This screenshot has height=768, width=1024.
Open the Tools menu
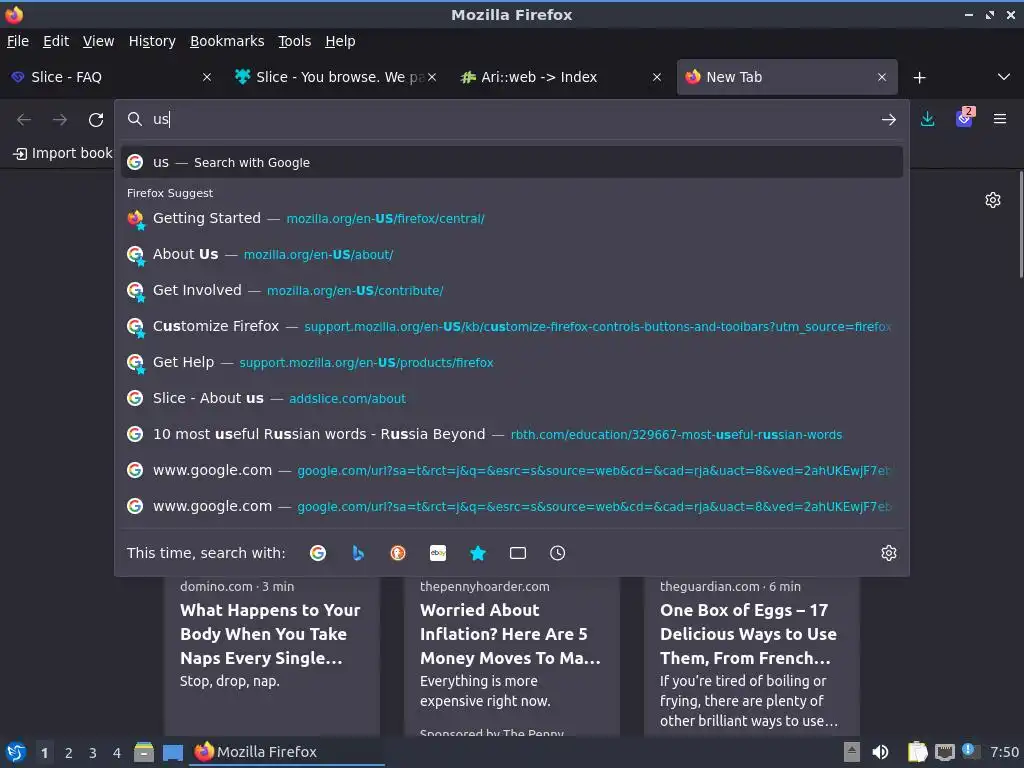tap(295, 41)
